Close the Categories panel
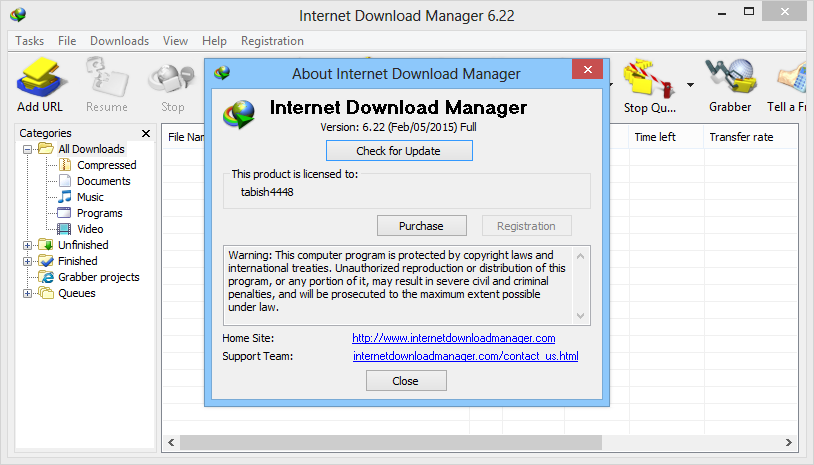The image size is (814, 465). click(x=146, y=134)
